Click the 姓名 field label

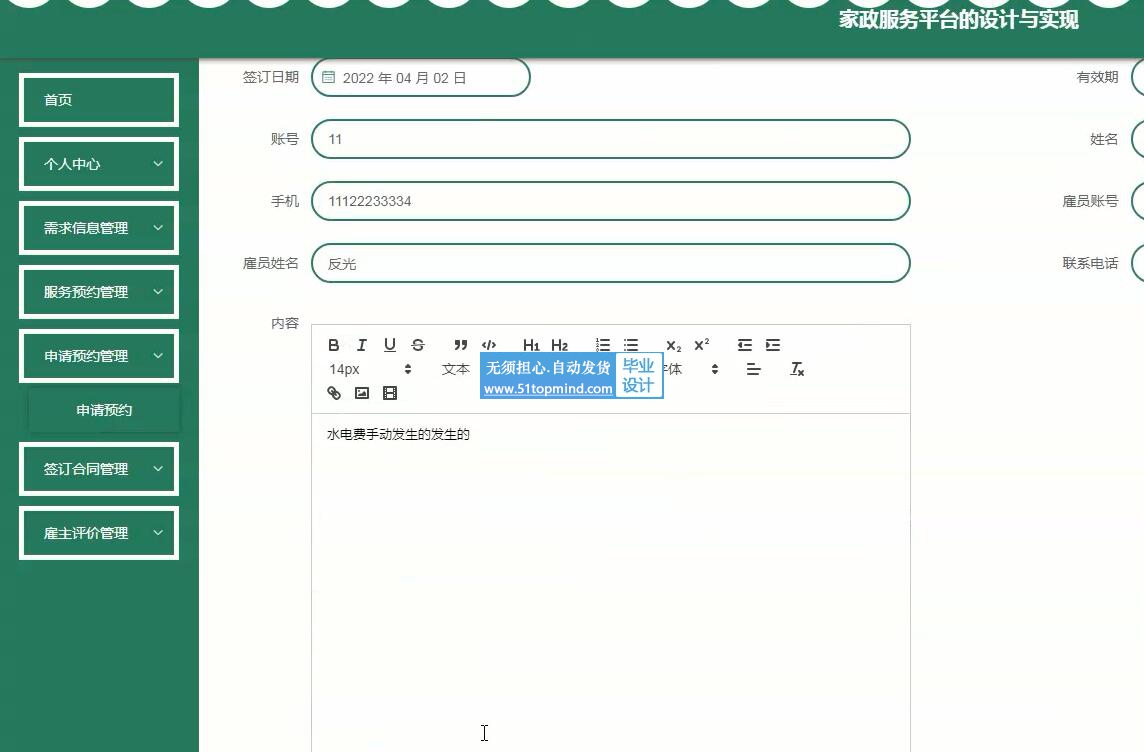coord(1104,139)
